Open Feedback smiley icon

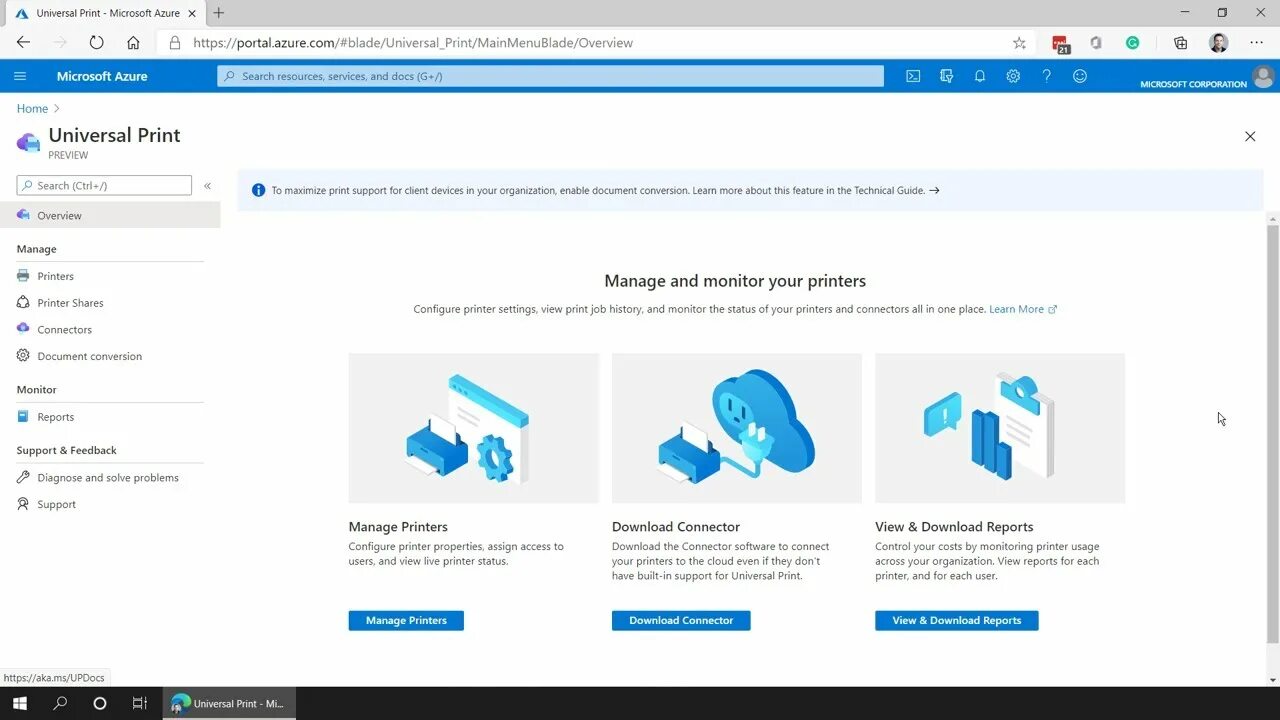pos(1080,76)
